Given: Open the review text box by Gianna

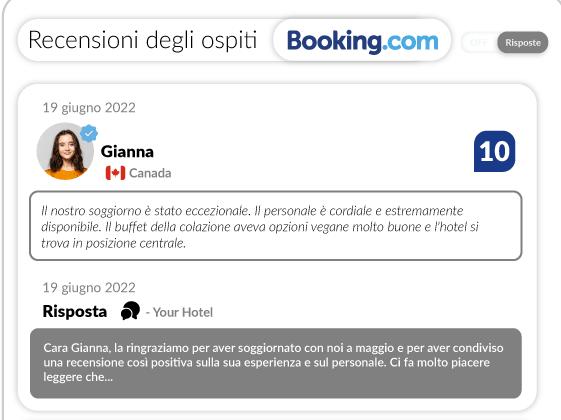Looking at the screenshot, I should click(275, 226).
